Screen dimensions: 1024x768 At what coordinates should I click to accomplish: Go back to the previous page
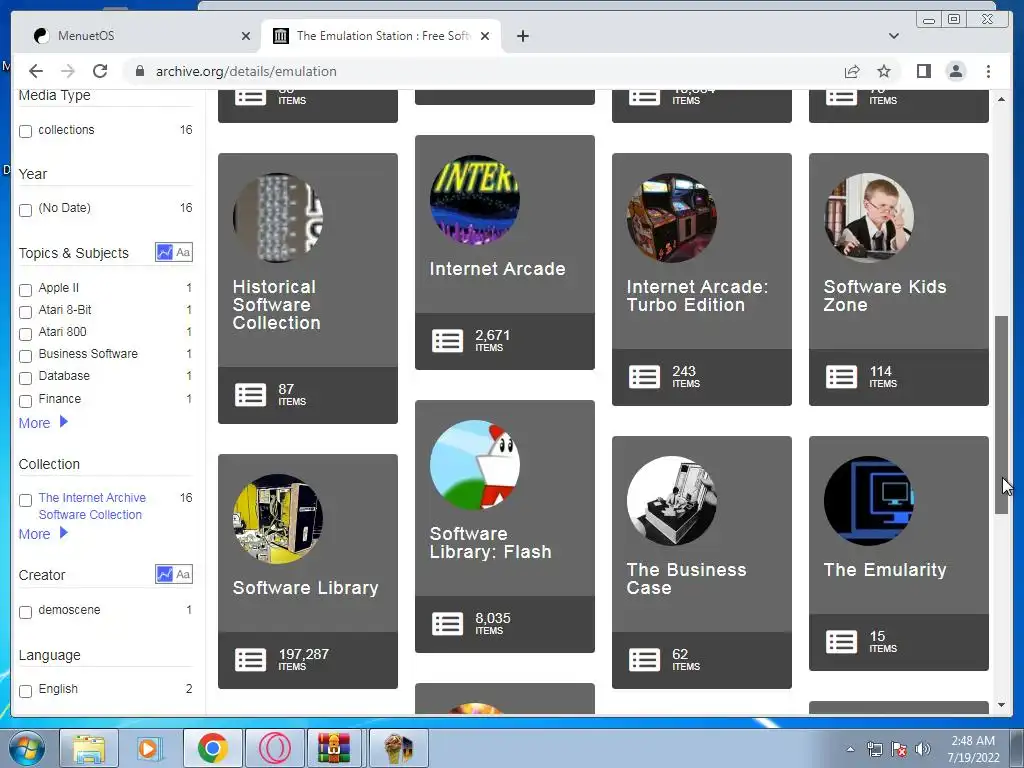(36, 71)
